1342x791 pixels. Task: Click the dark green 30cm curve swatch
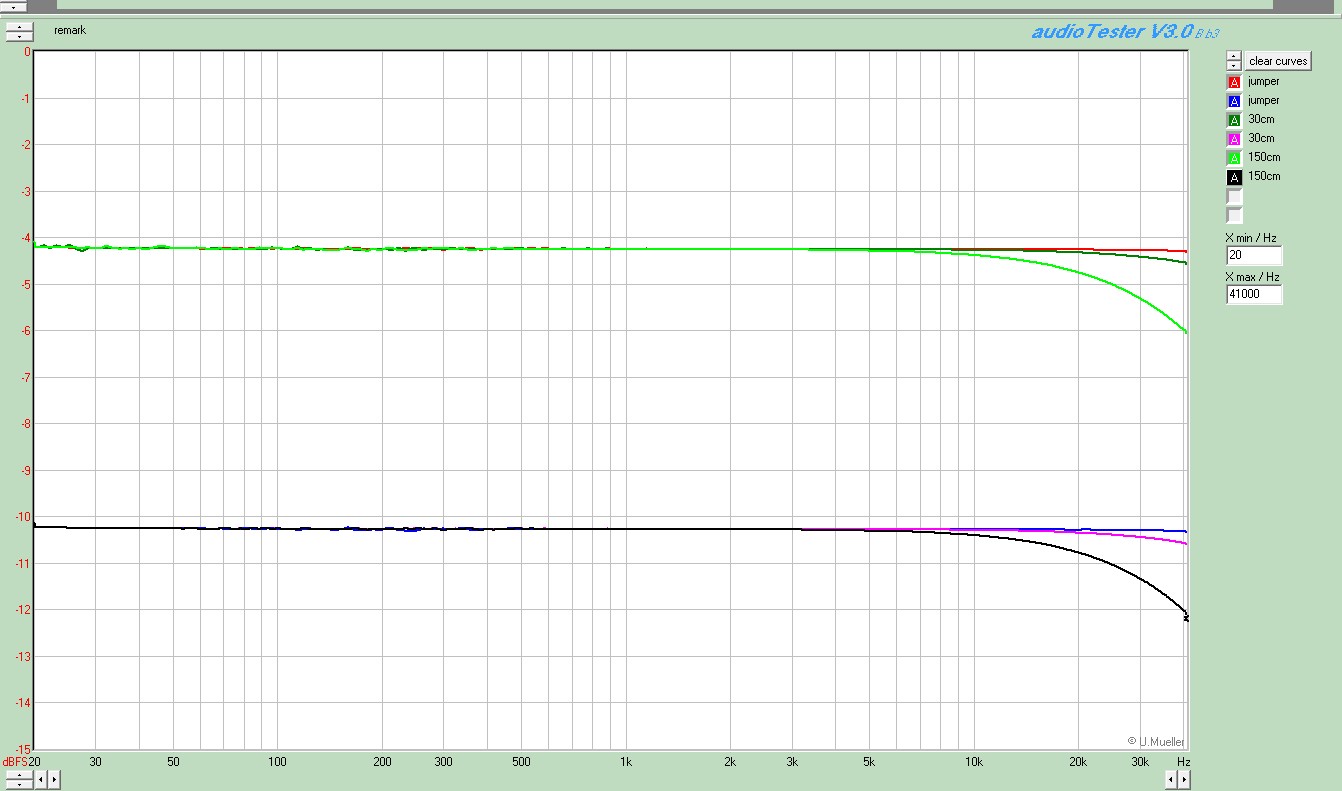[1234, 120]
